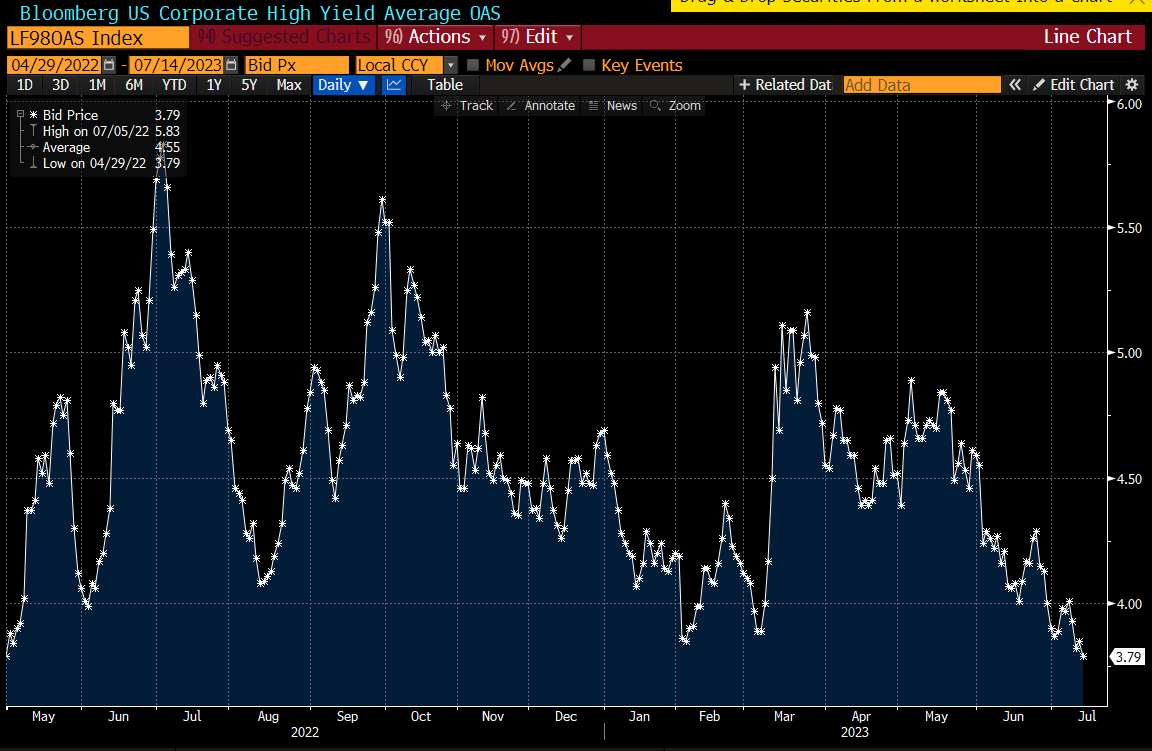Open the start date calendar picker icon
Screen dimensions: 1152x751
[x=109, y=65]
